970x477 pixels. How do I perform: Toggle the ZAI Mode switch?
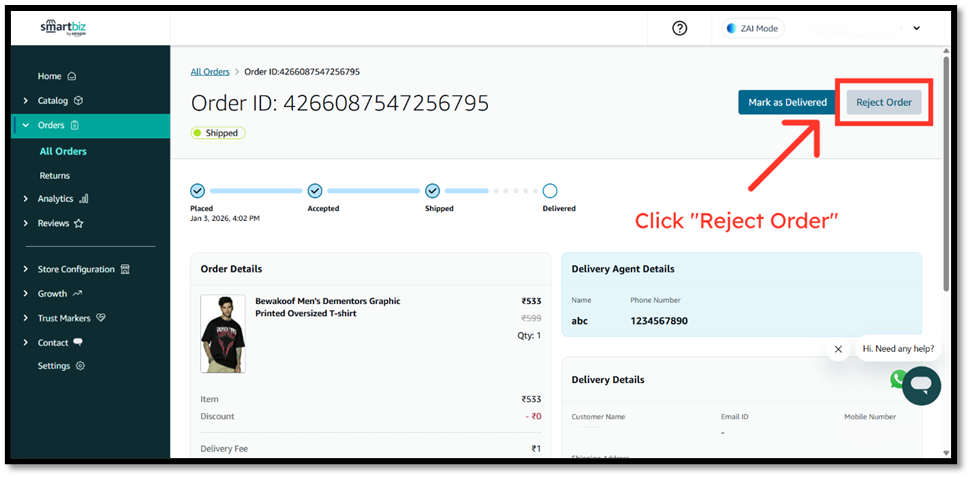(x=752, y=28)
